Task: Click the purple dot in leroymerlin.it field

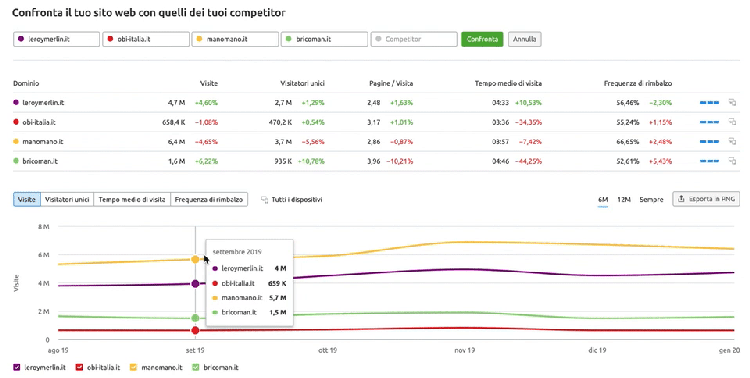Action: click(21, 39)
